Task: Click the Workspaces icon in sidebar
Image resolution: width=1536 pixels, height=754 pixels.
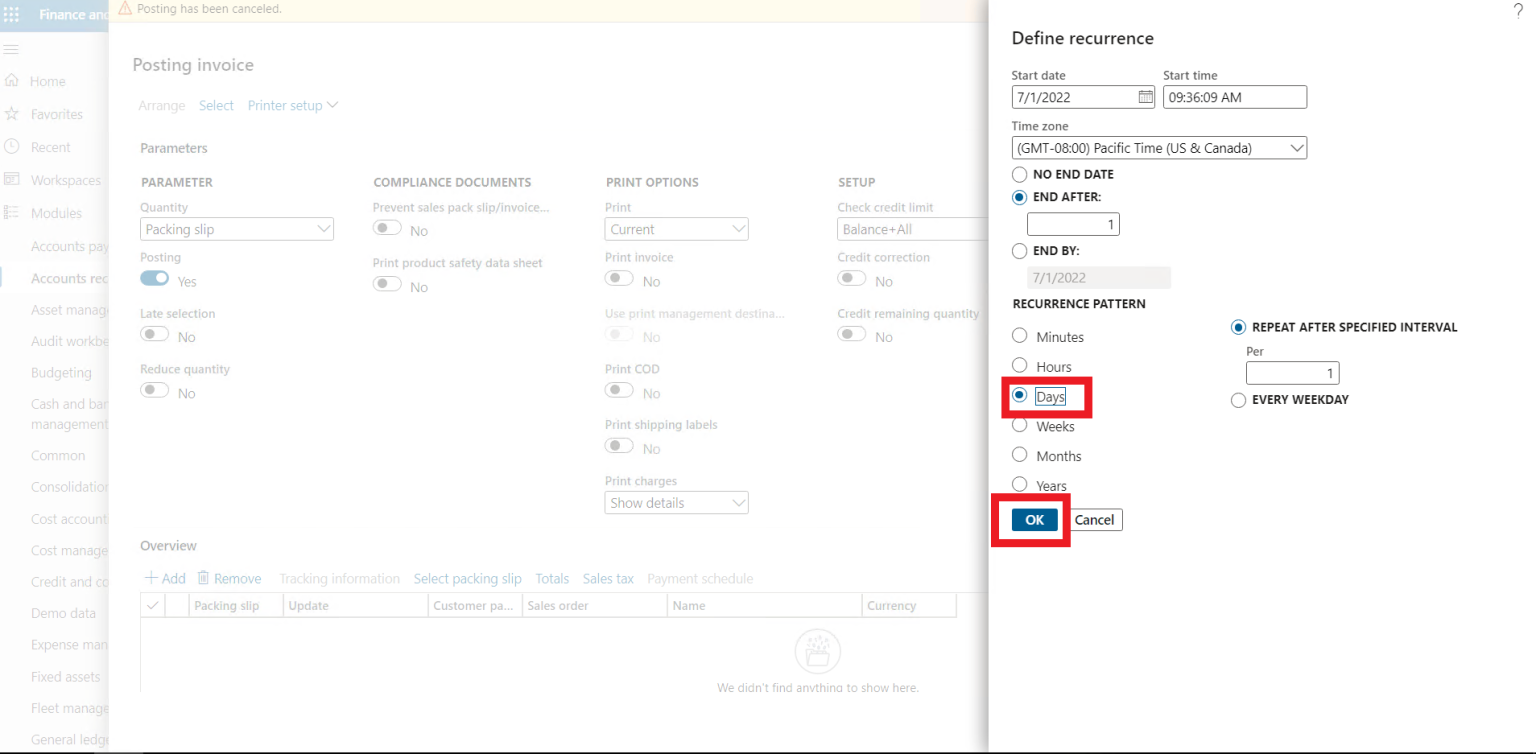Action: [10, 180]
